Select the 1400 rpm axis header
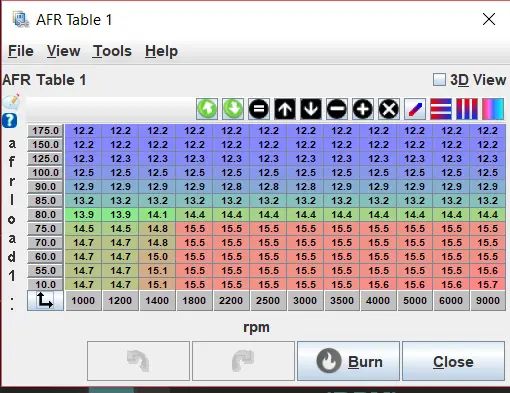This screenshot has height=393, width=510. (157, 300)
